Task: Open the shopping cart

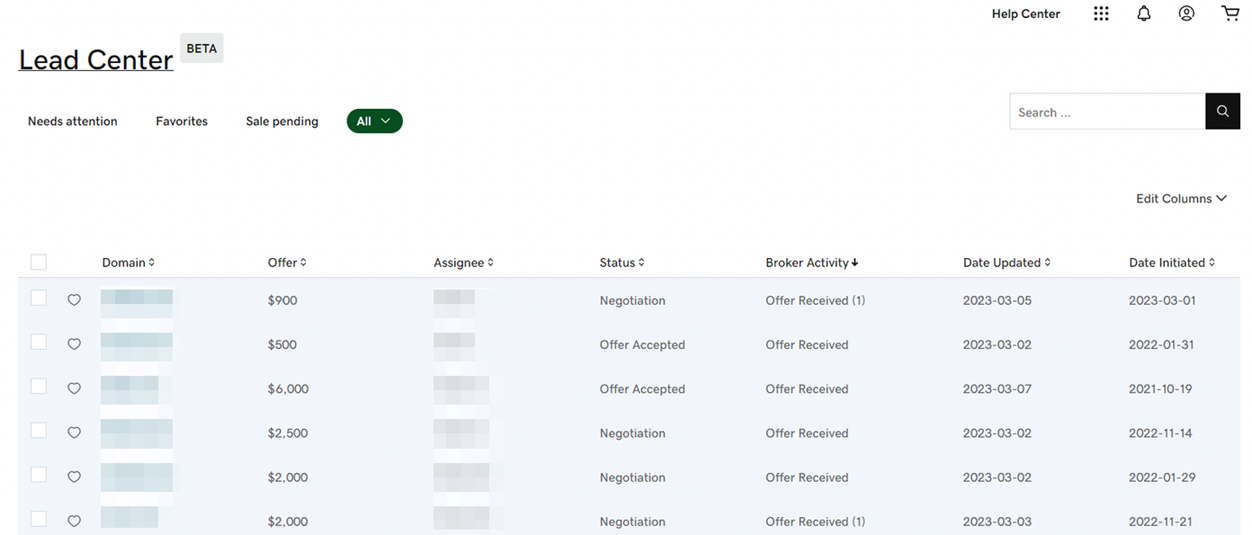Action: [x=1230, y=14]
